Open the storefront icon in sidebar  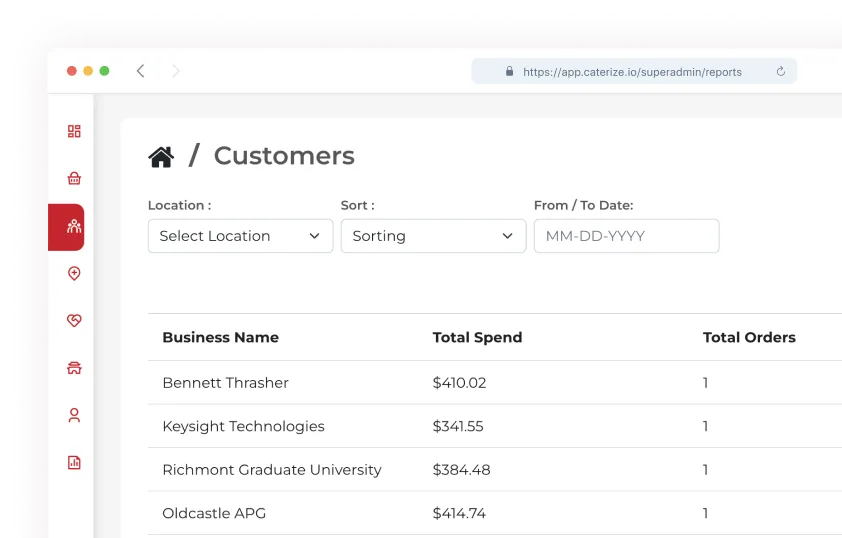click(74, 368)
